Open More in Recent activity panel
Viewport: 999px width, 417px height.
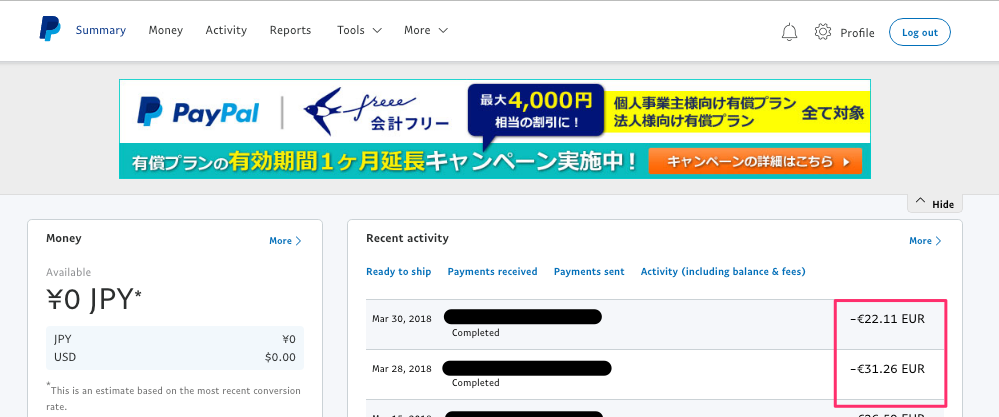(x=925, y=241)
